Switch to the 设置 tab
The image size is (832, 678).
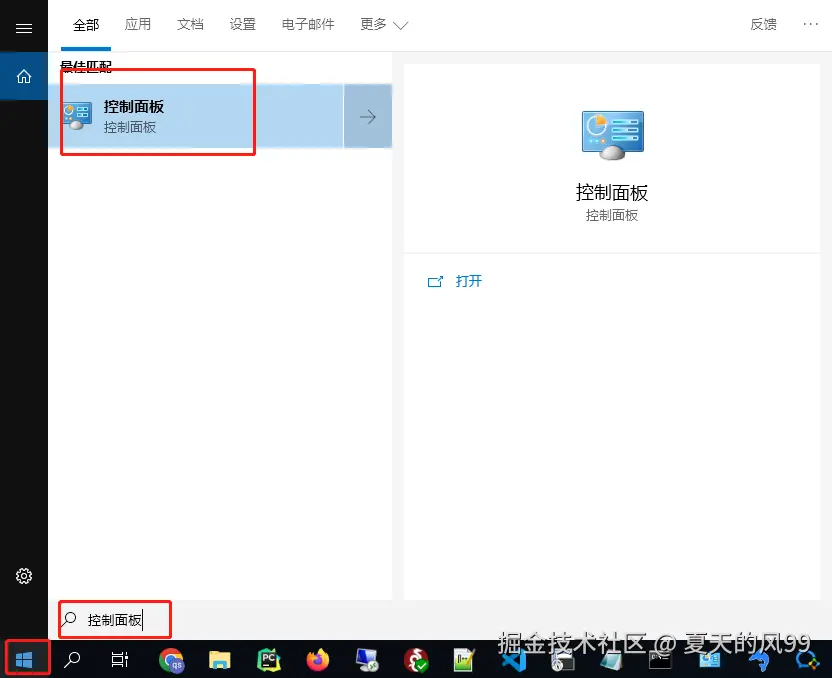coord(242,24)
